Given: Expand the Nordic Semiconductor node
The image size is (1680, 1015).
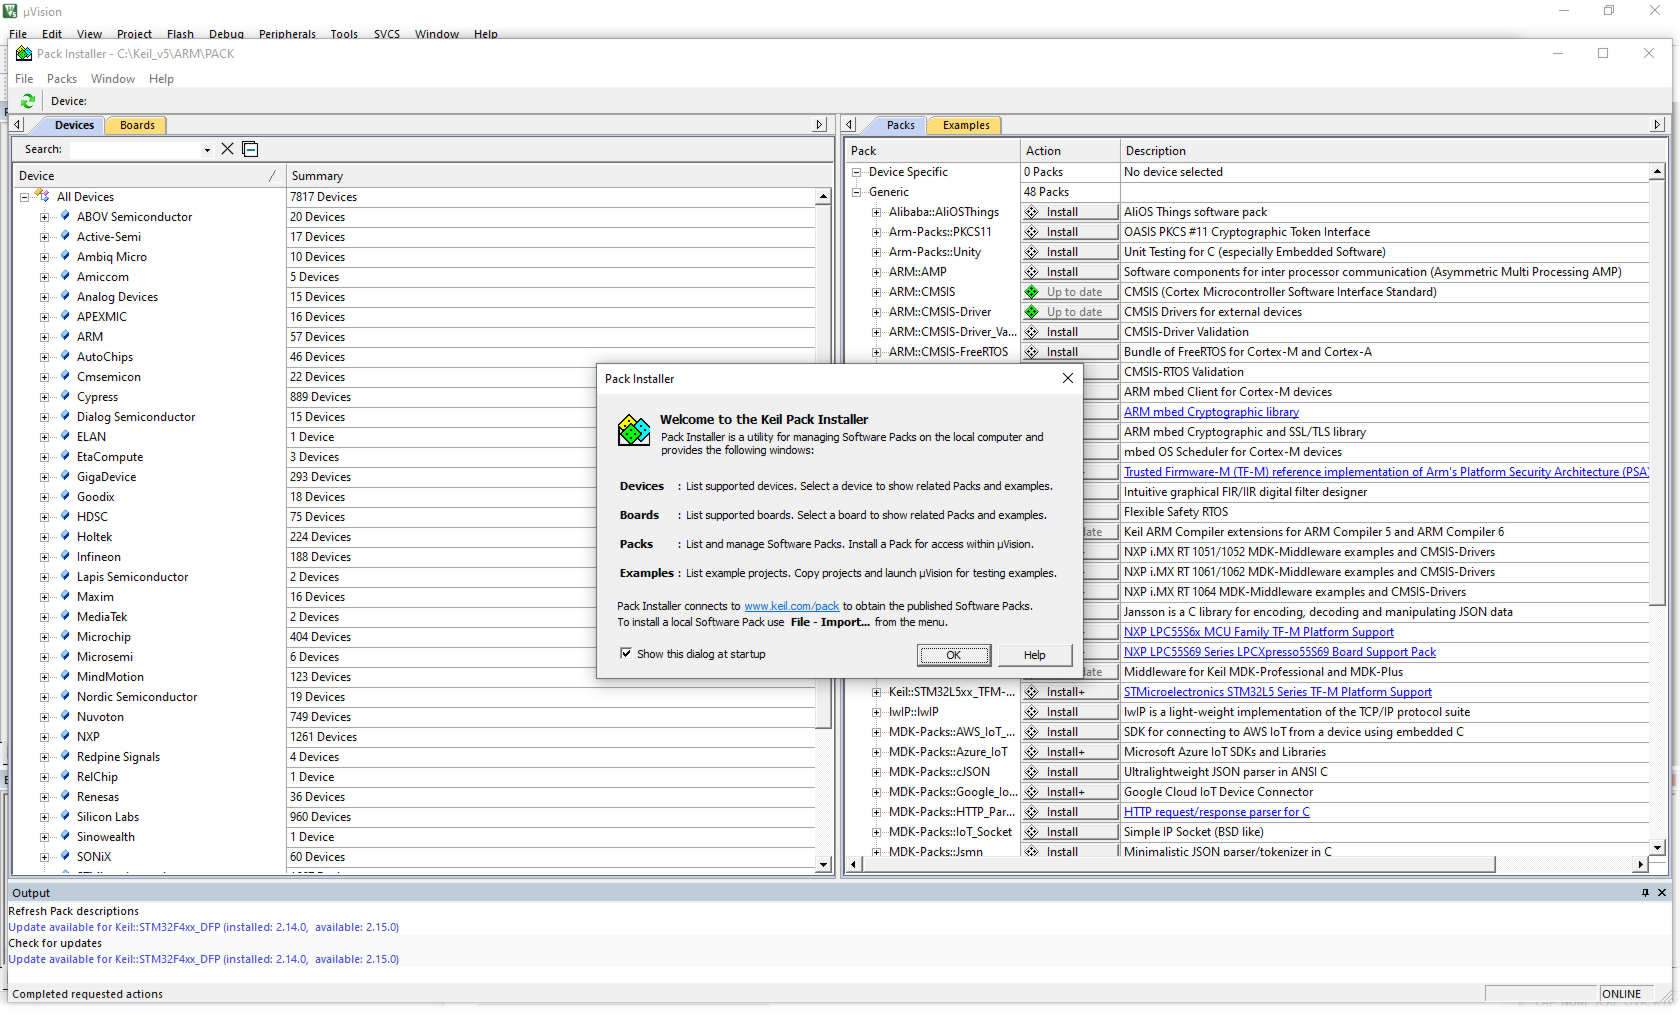Looking at the screenshot, I should coord(44,697).
